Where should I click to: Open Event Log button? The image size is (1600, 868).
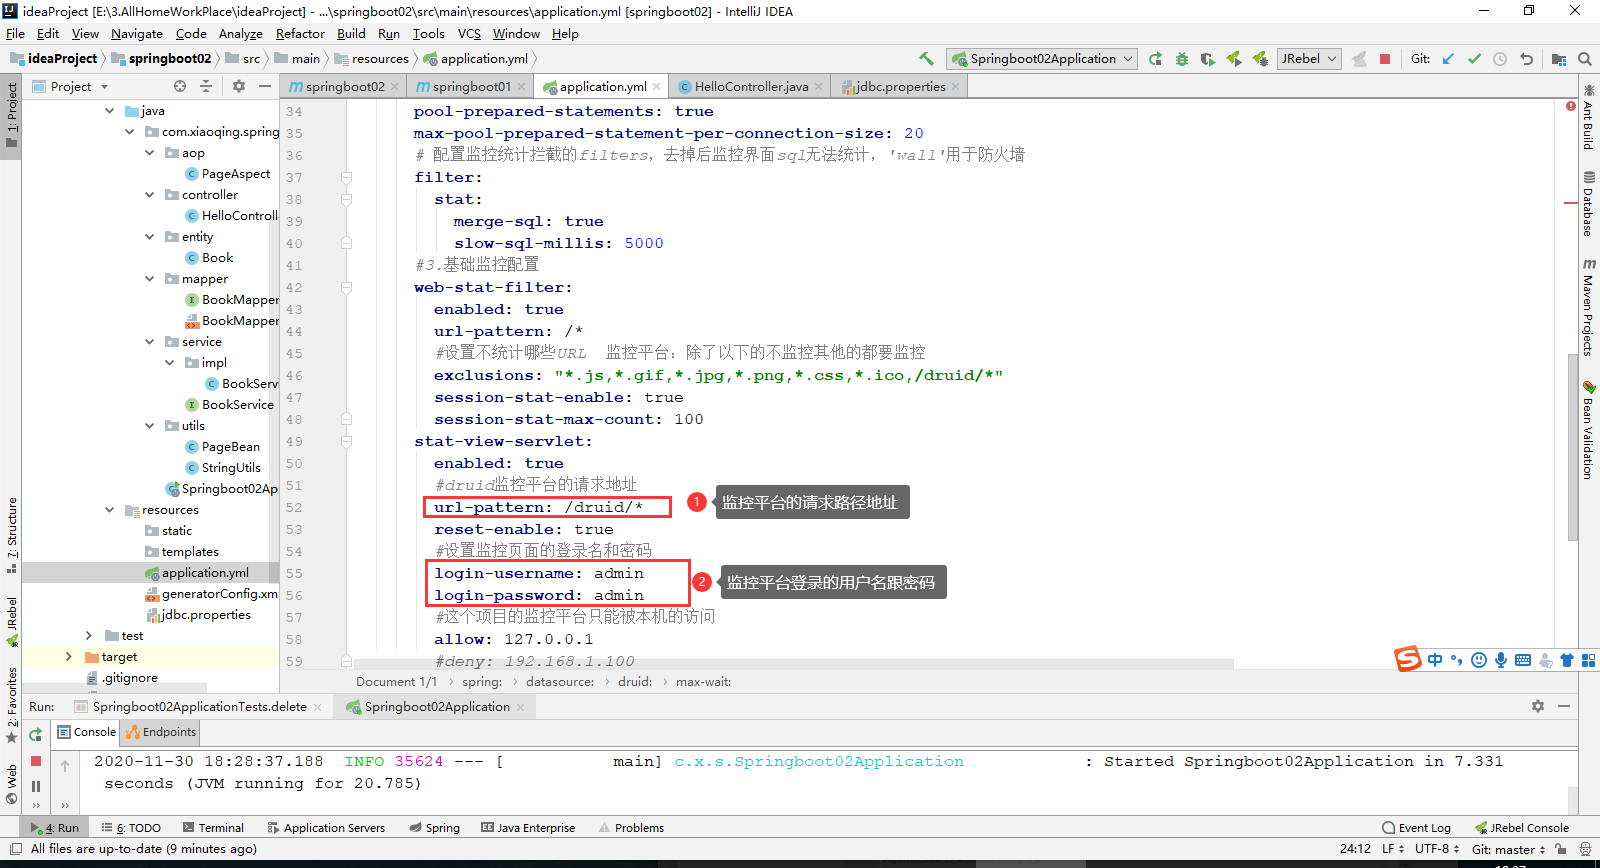click(1416, 828)
